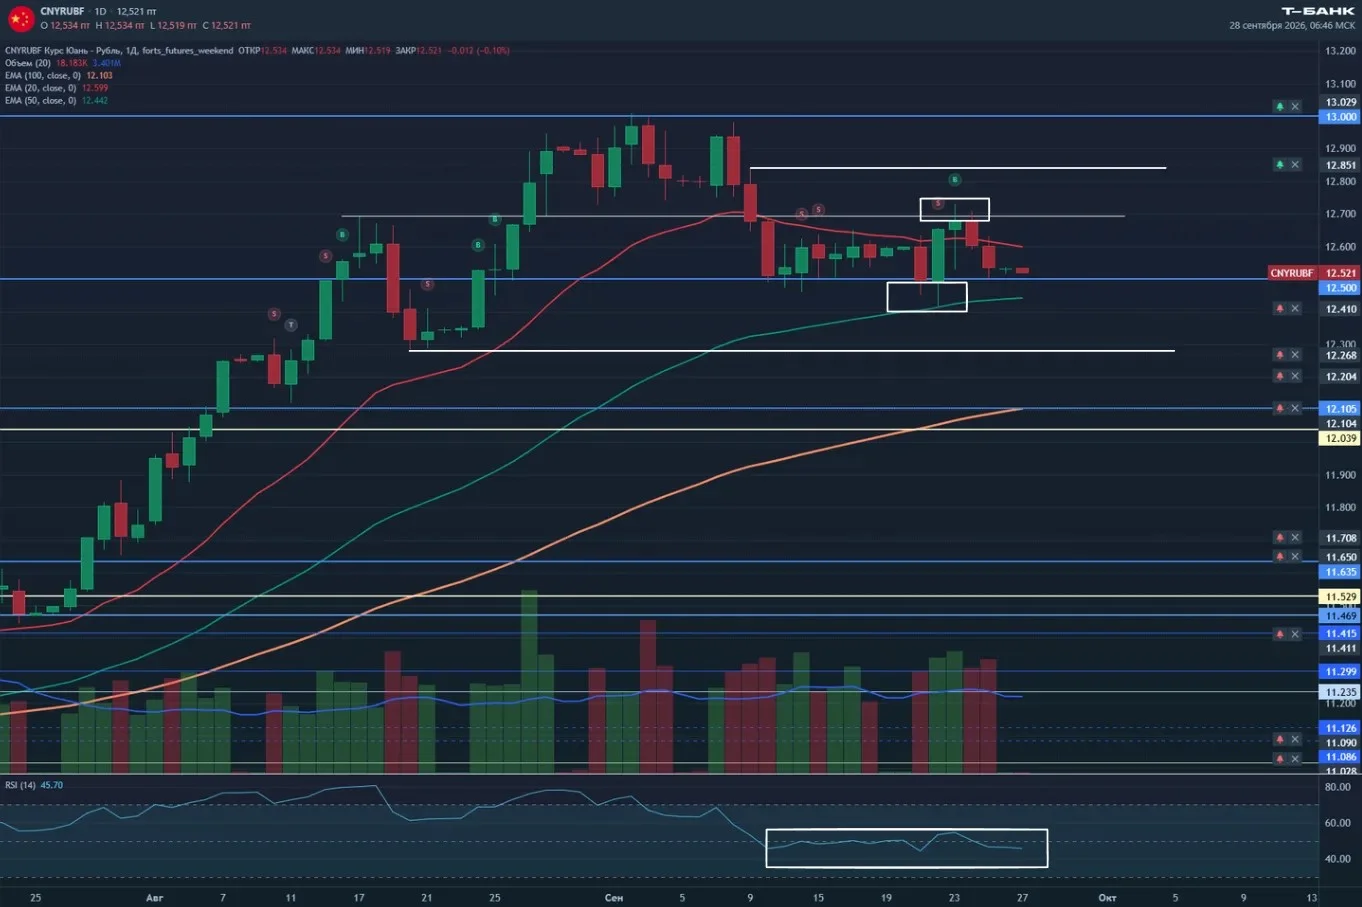Image resolution: width=1362 pixels, height=907 pixels.
Task: Click the bell icon beside 12.204
Action: pos(1280,376)
